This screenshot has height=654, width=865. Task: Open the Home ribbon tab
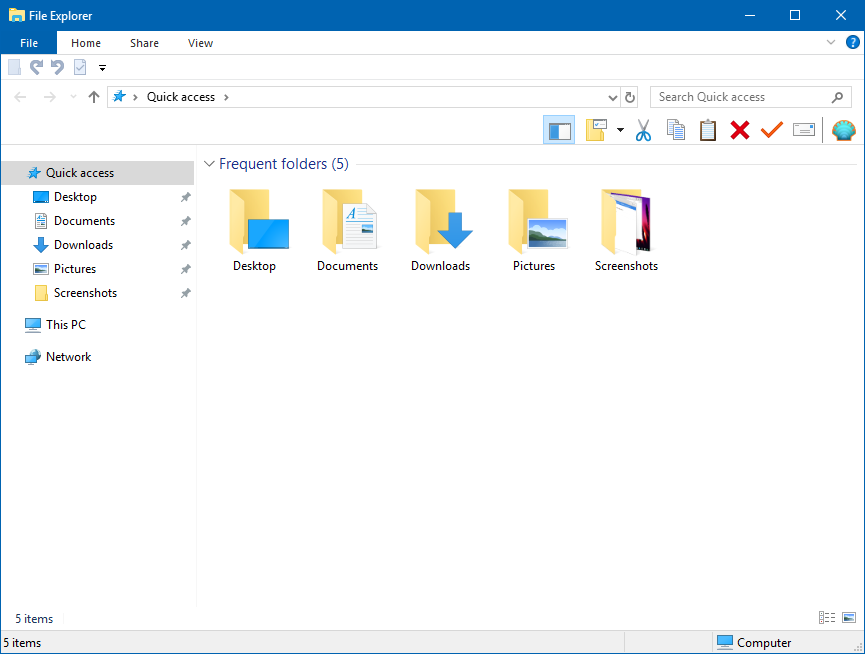pos(85,43)
